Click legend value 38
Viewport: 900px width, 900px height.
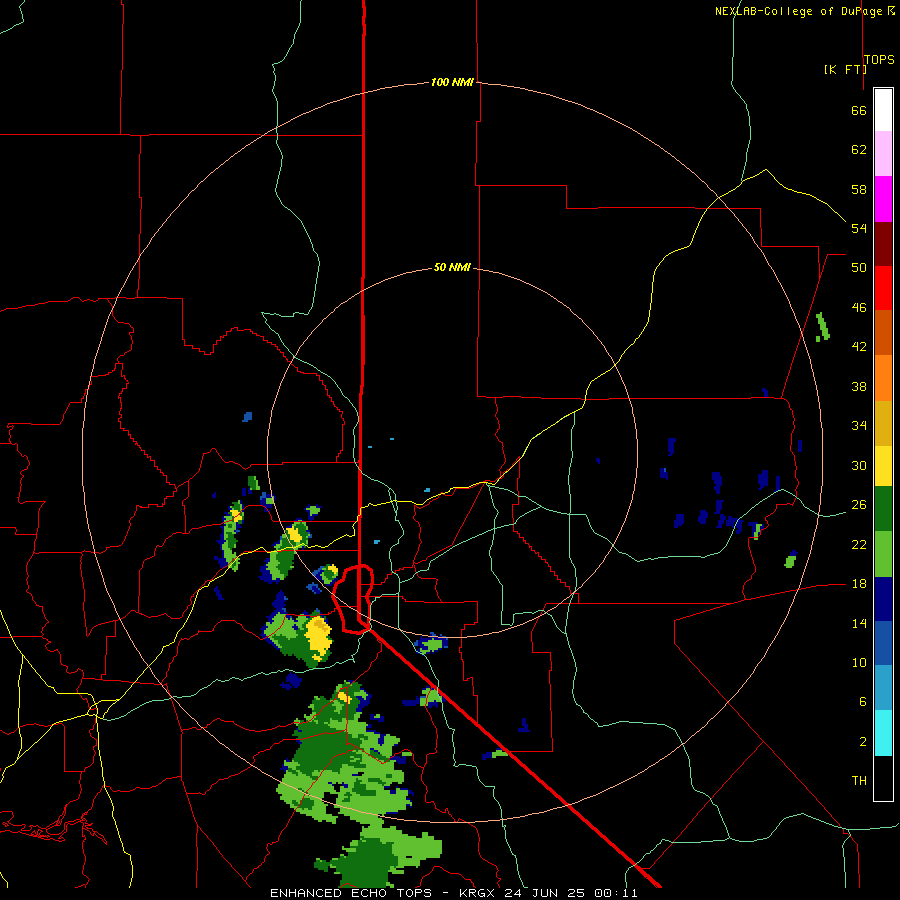click(x=859, y=387)
